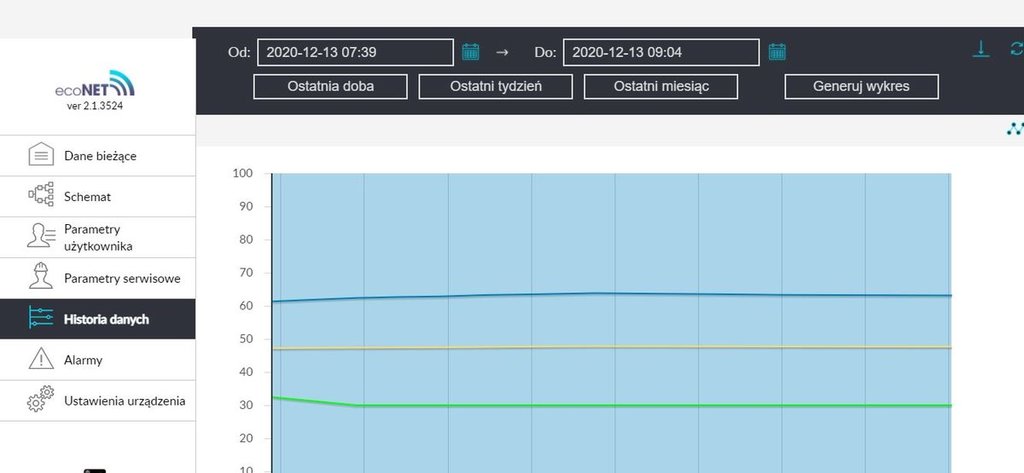The width and height of the screenshot is (1024, 473).
Task: Click the Alarmy warning triangle icon
Action: 40,360
